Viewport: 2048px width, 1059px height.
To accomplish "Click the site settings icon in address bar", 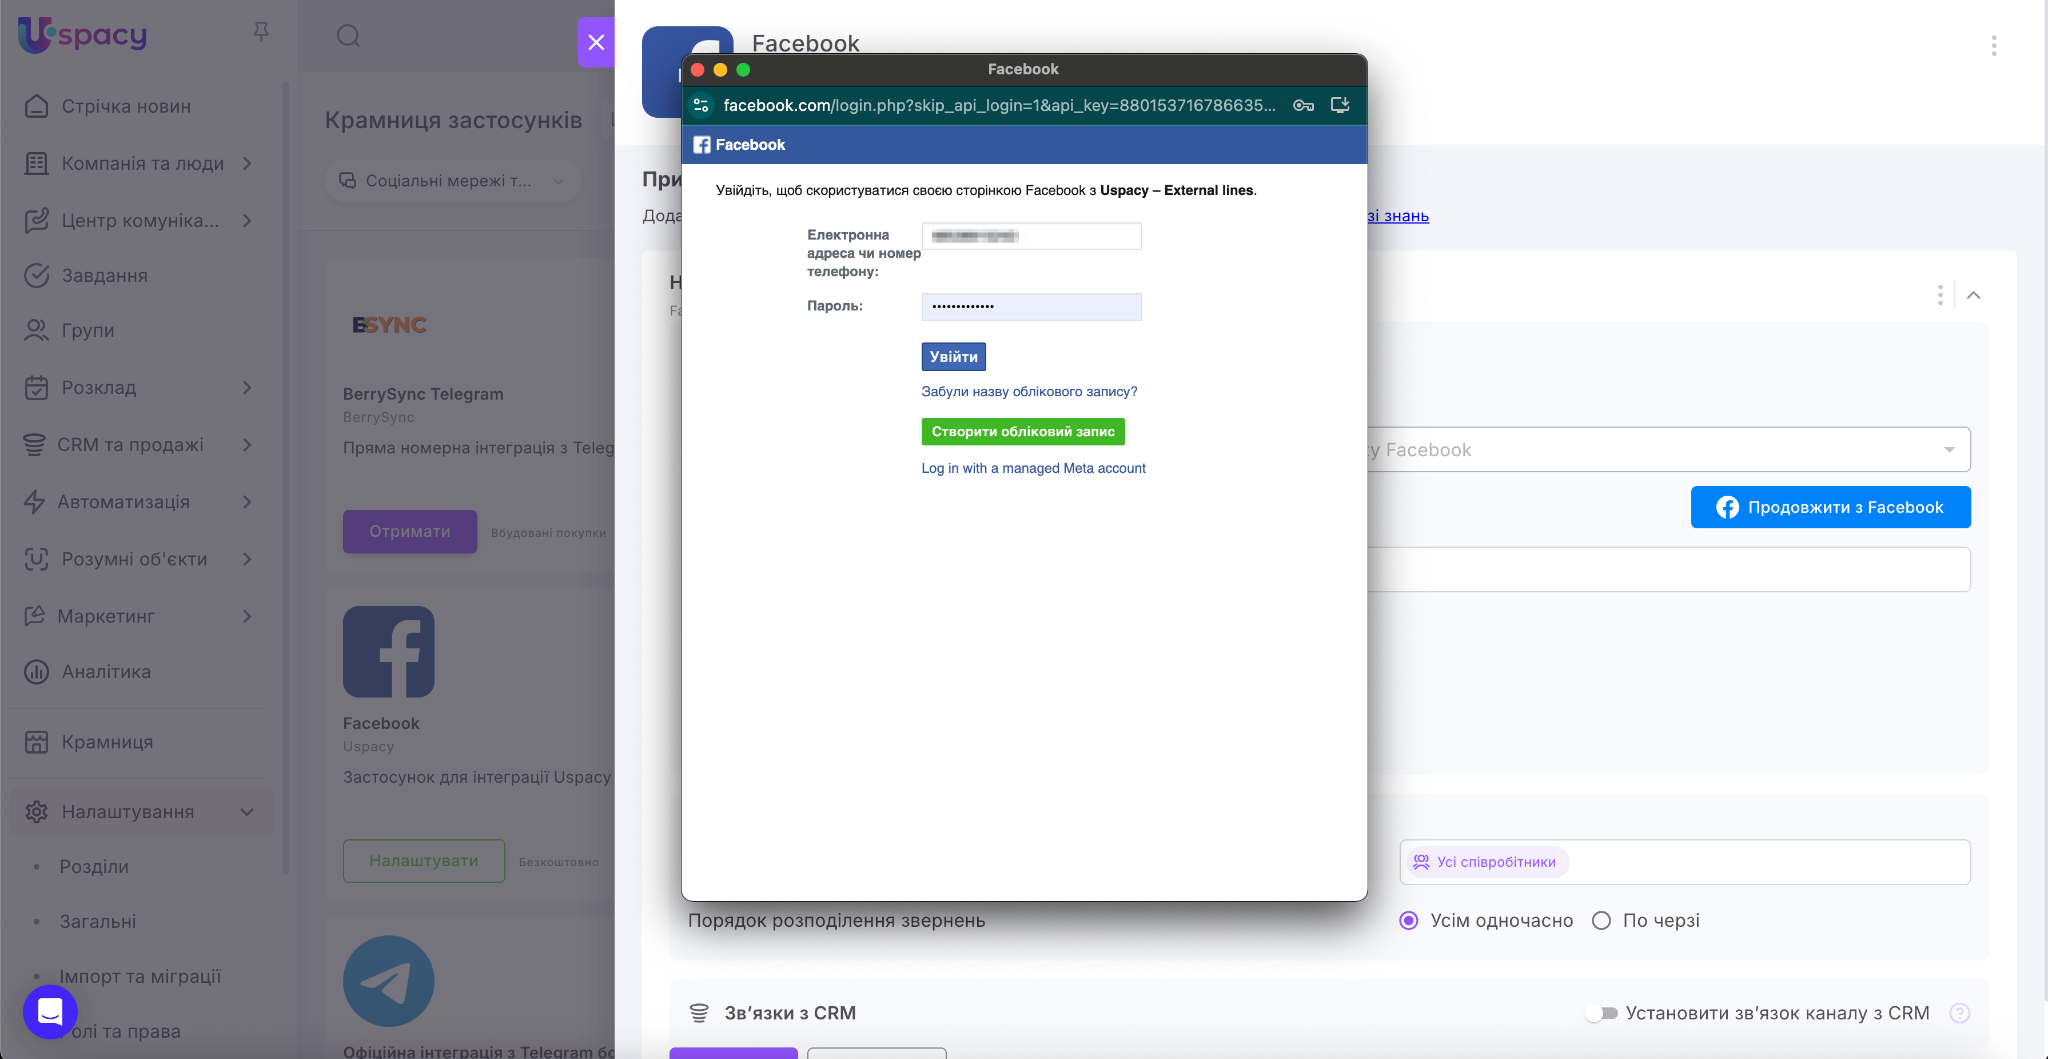I will pos(701,105).
